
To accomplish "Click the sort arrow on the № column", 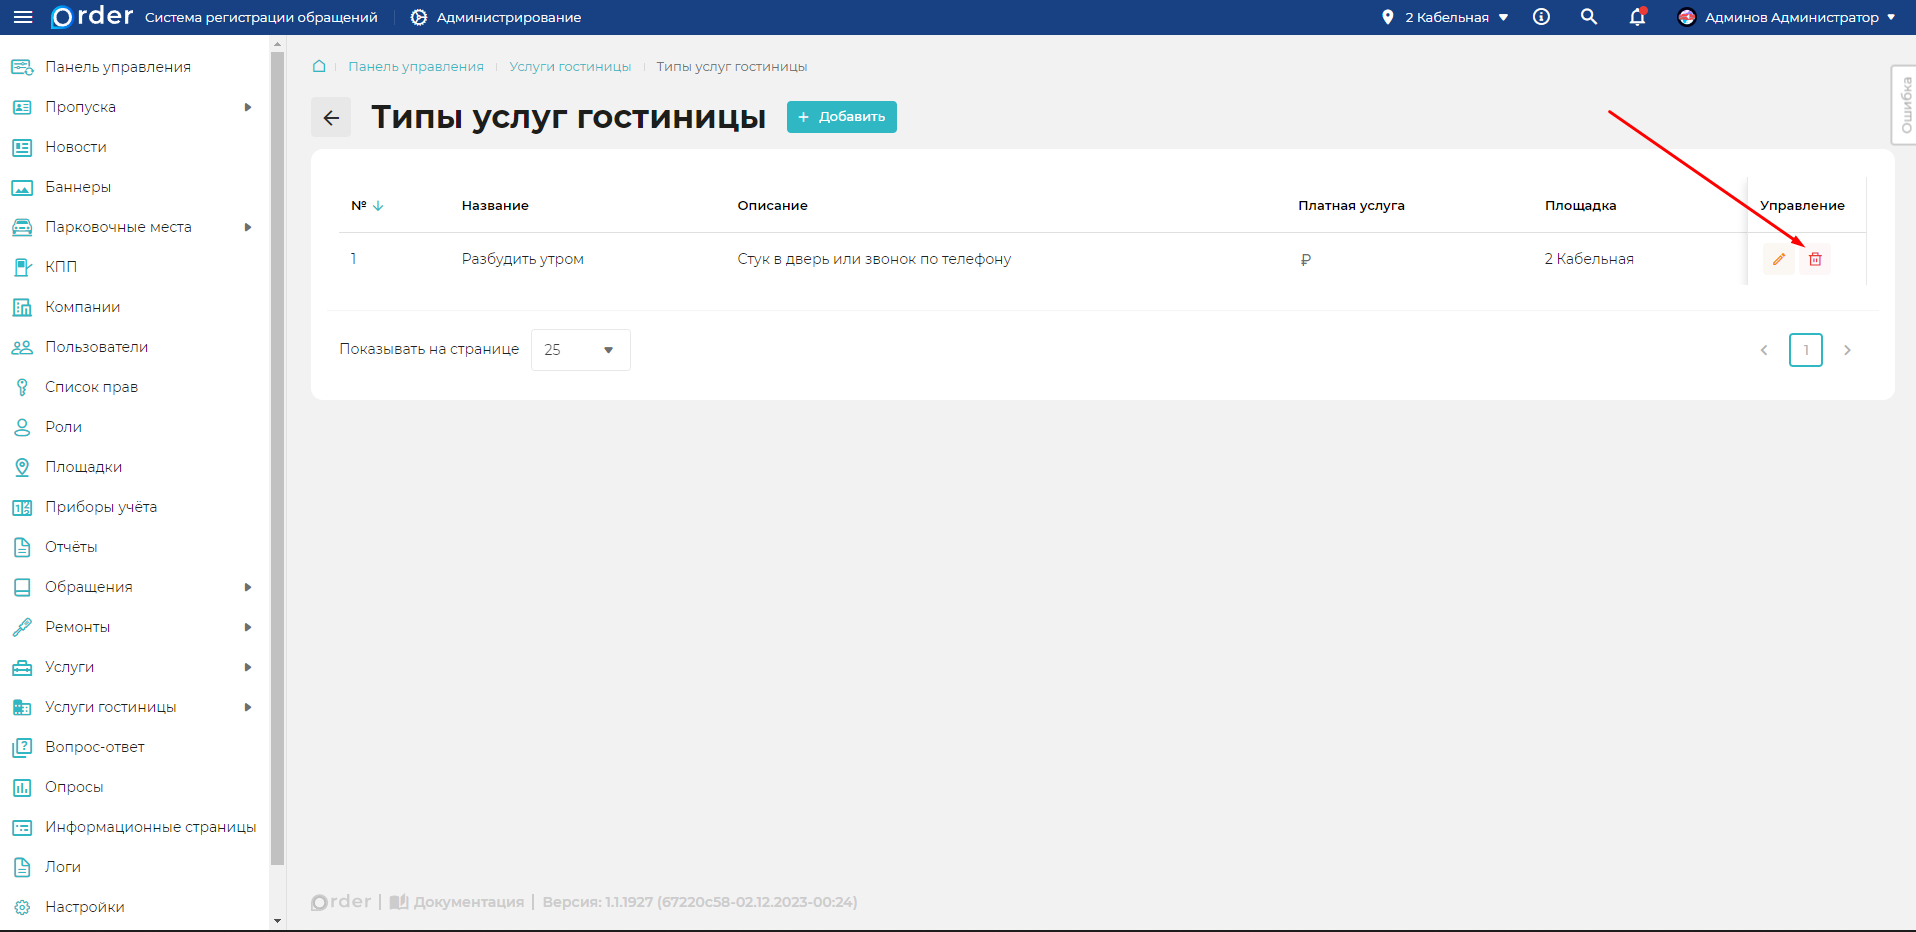I will pos(378,205).
